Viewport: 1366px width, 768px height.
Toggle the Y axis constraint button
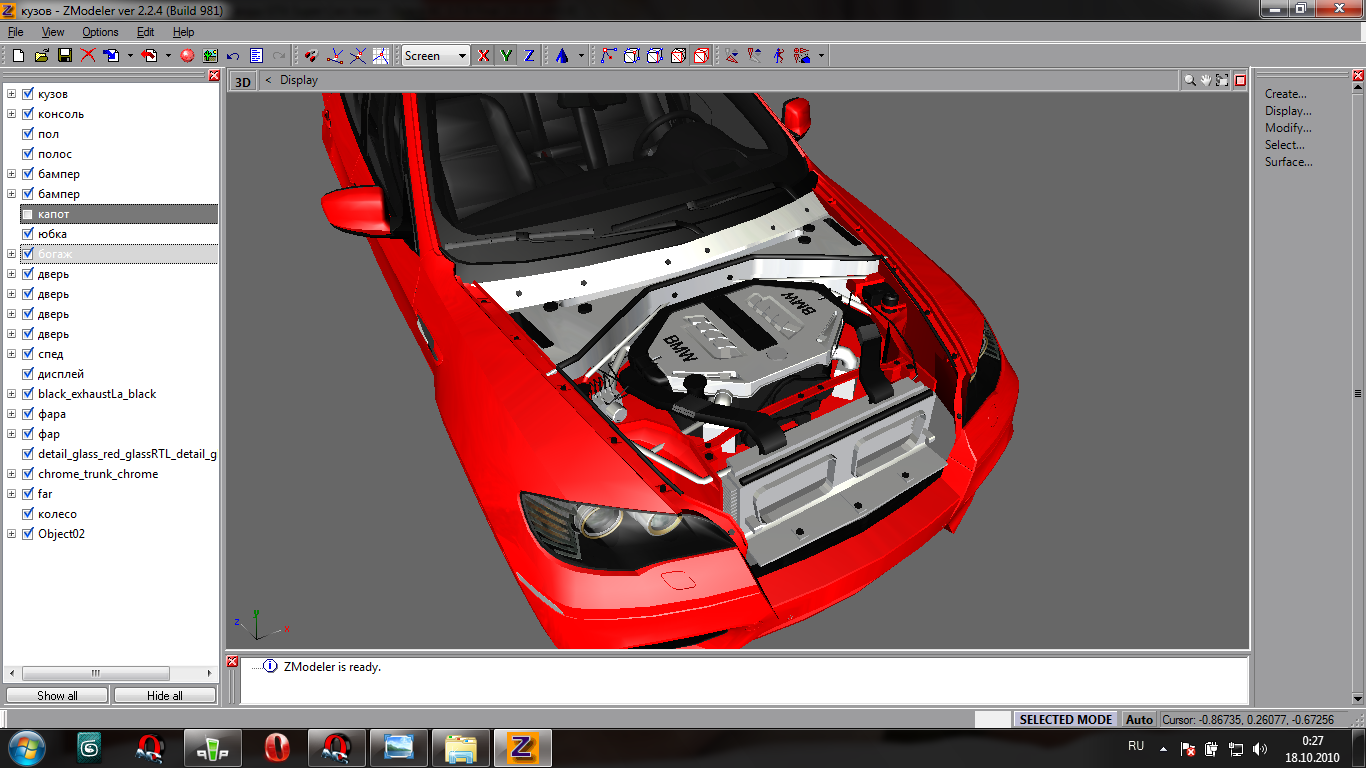(507, 56)
